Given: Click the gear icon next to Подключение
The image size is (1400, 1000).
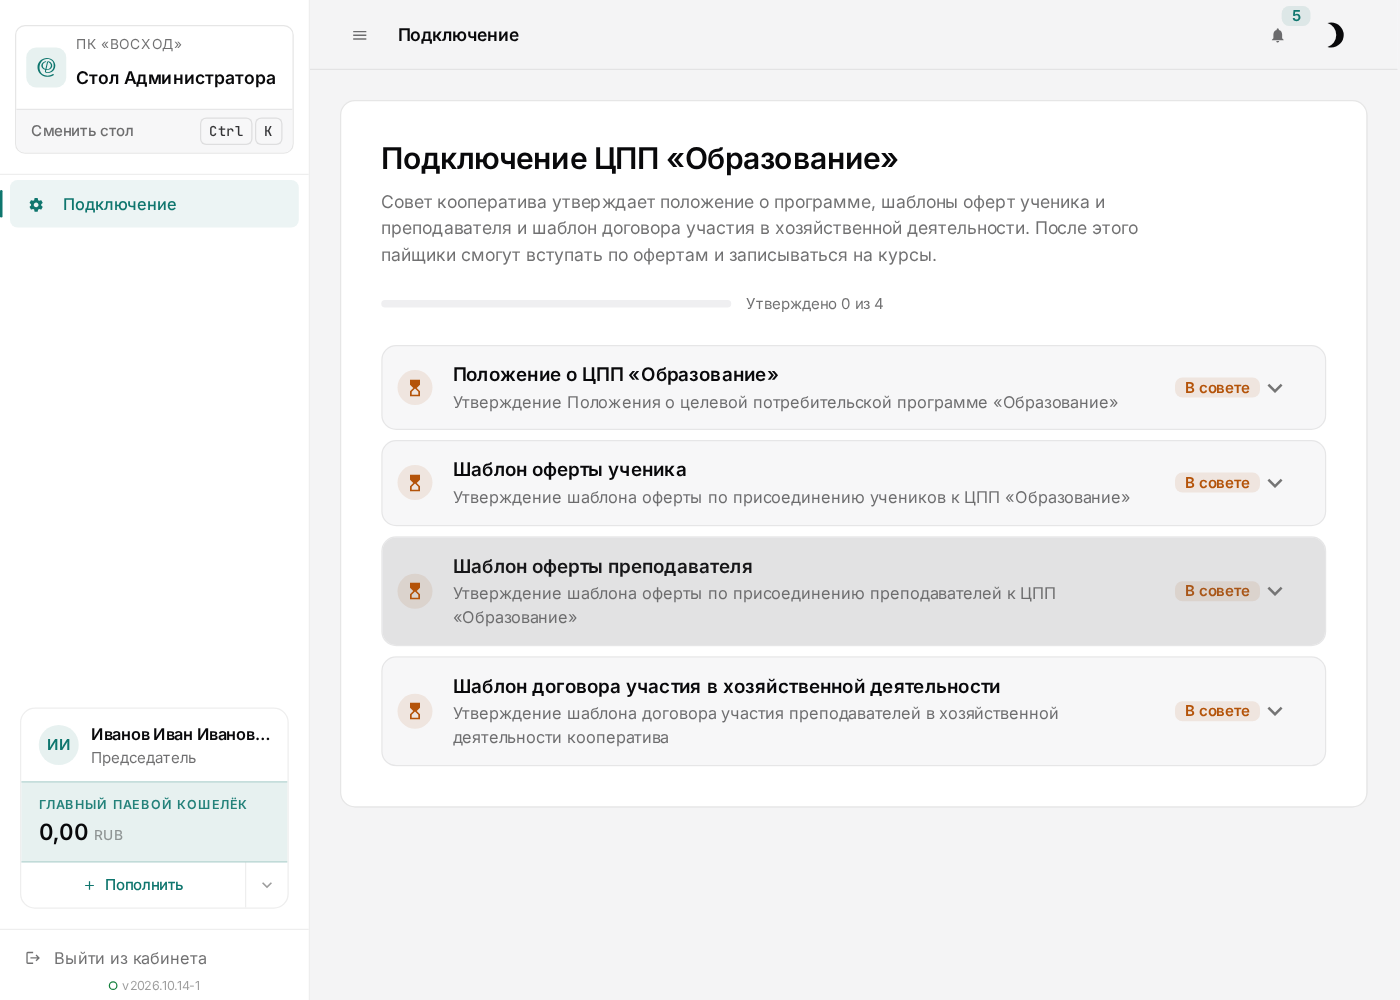Looking at the screenshot, I should 36,205.
